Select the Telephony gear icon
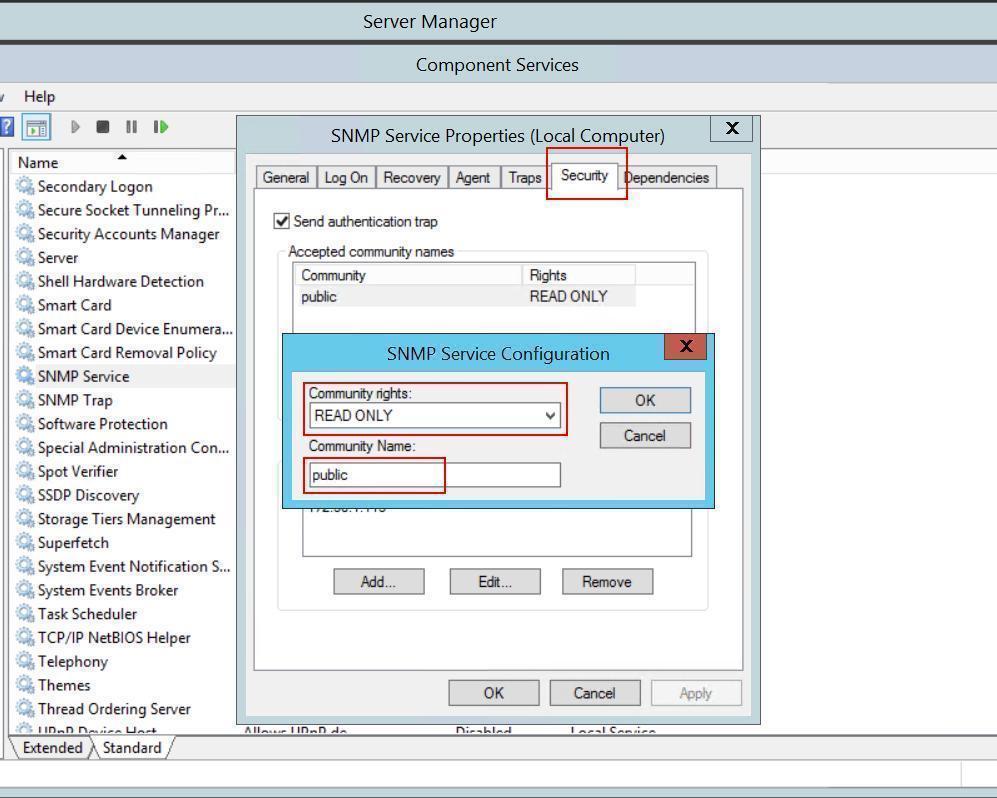This screenshot has width=997, height=798. (x=25, y=661)
